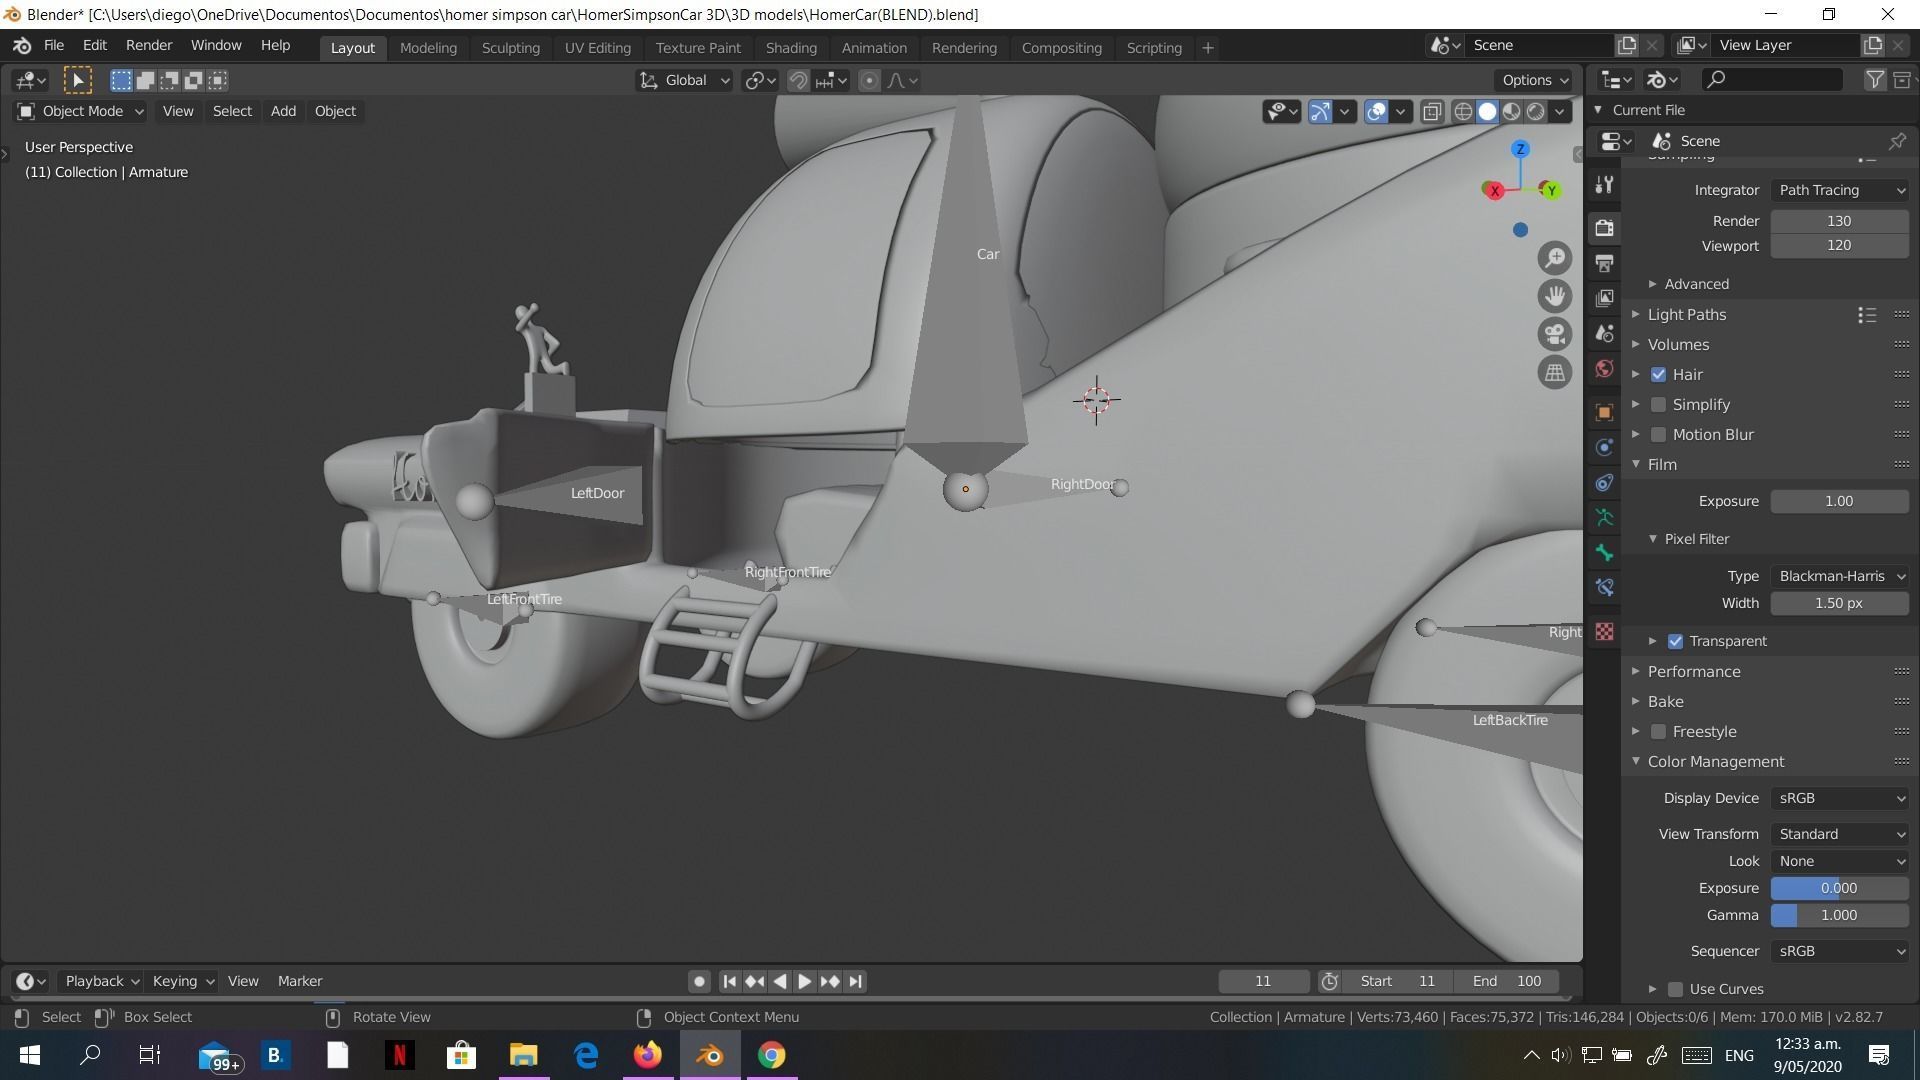This screenshot has width=1920, height=1080.
Task: Open the Integrator Path Tracing dropdown
Action: coord(1840,190)
